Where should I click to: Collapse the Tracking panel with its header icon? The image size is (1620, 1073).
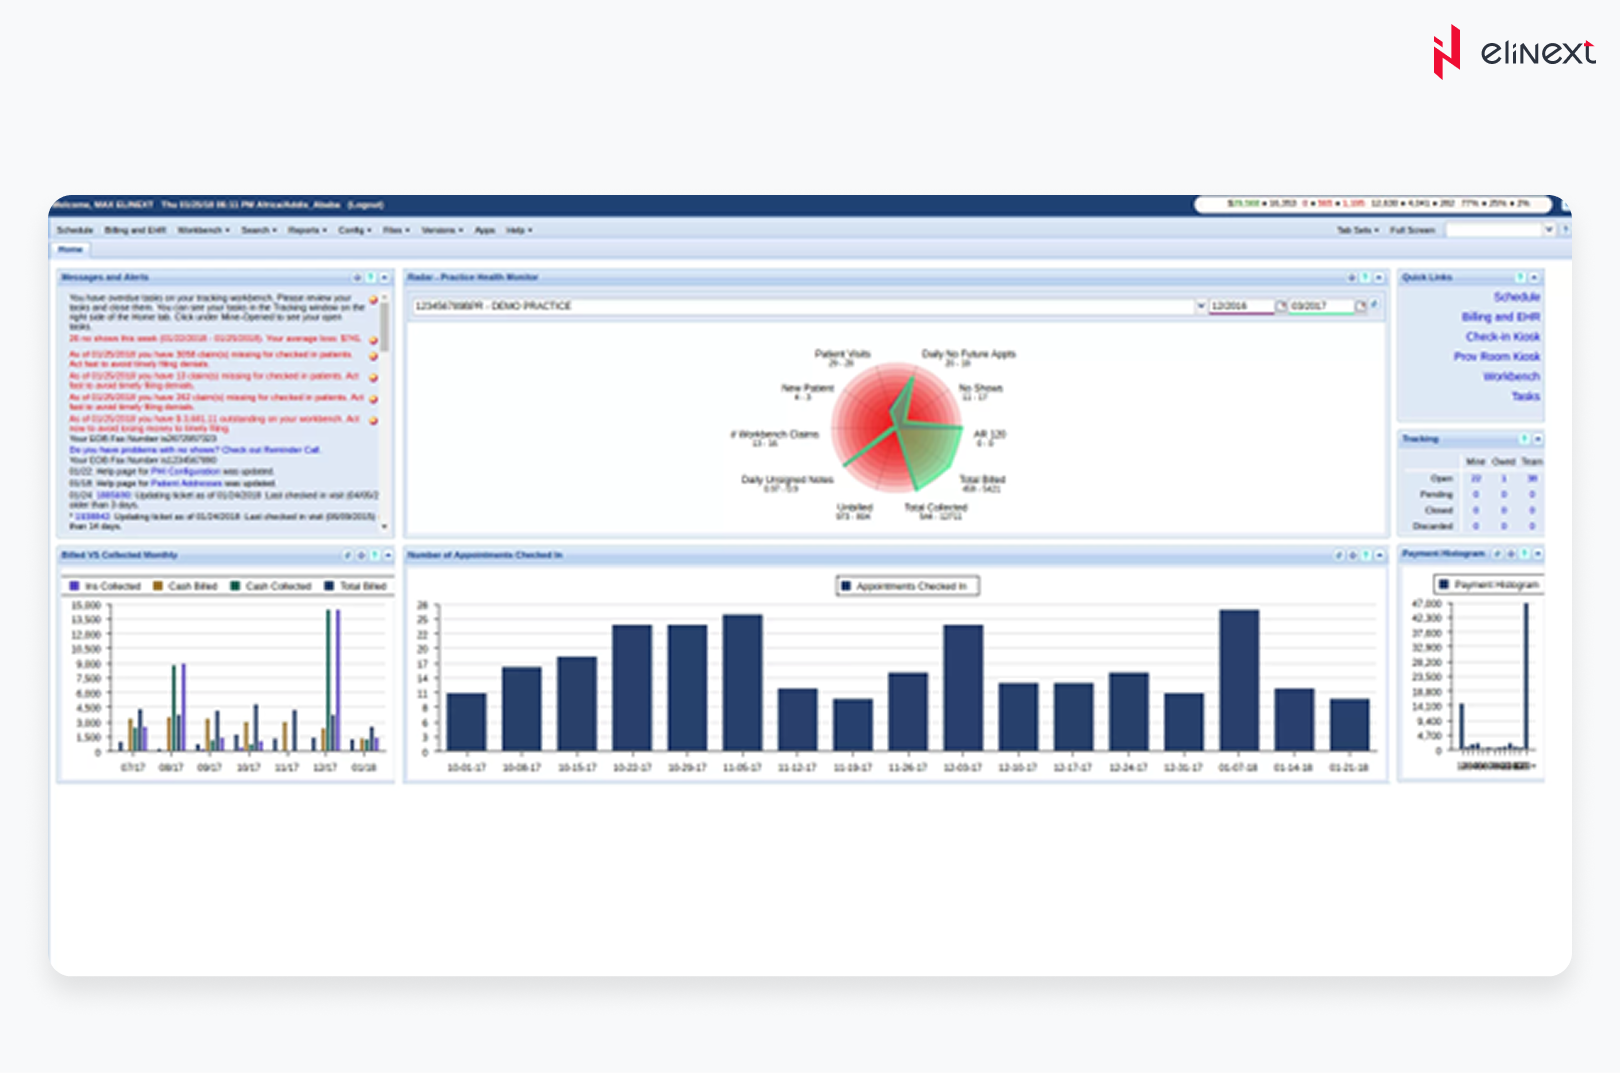coord(1537,439)
